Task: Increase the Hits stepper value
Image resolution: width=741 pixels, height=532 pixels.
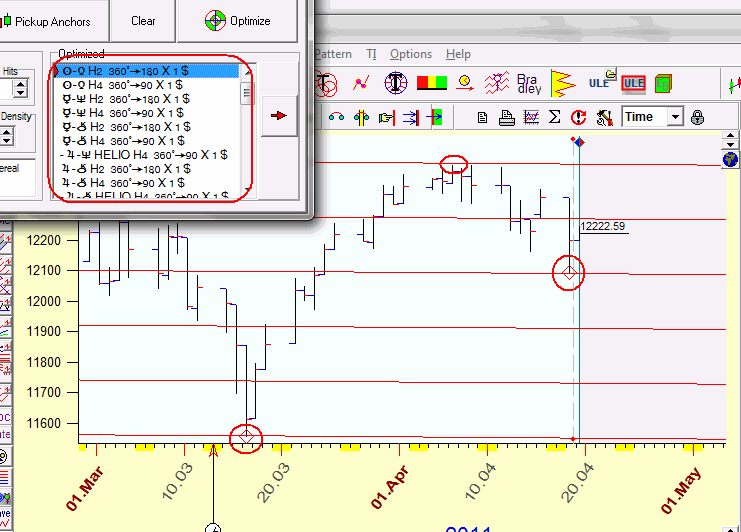Action: [18, 83]
